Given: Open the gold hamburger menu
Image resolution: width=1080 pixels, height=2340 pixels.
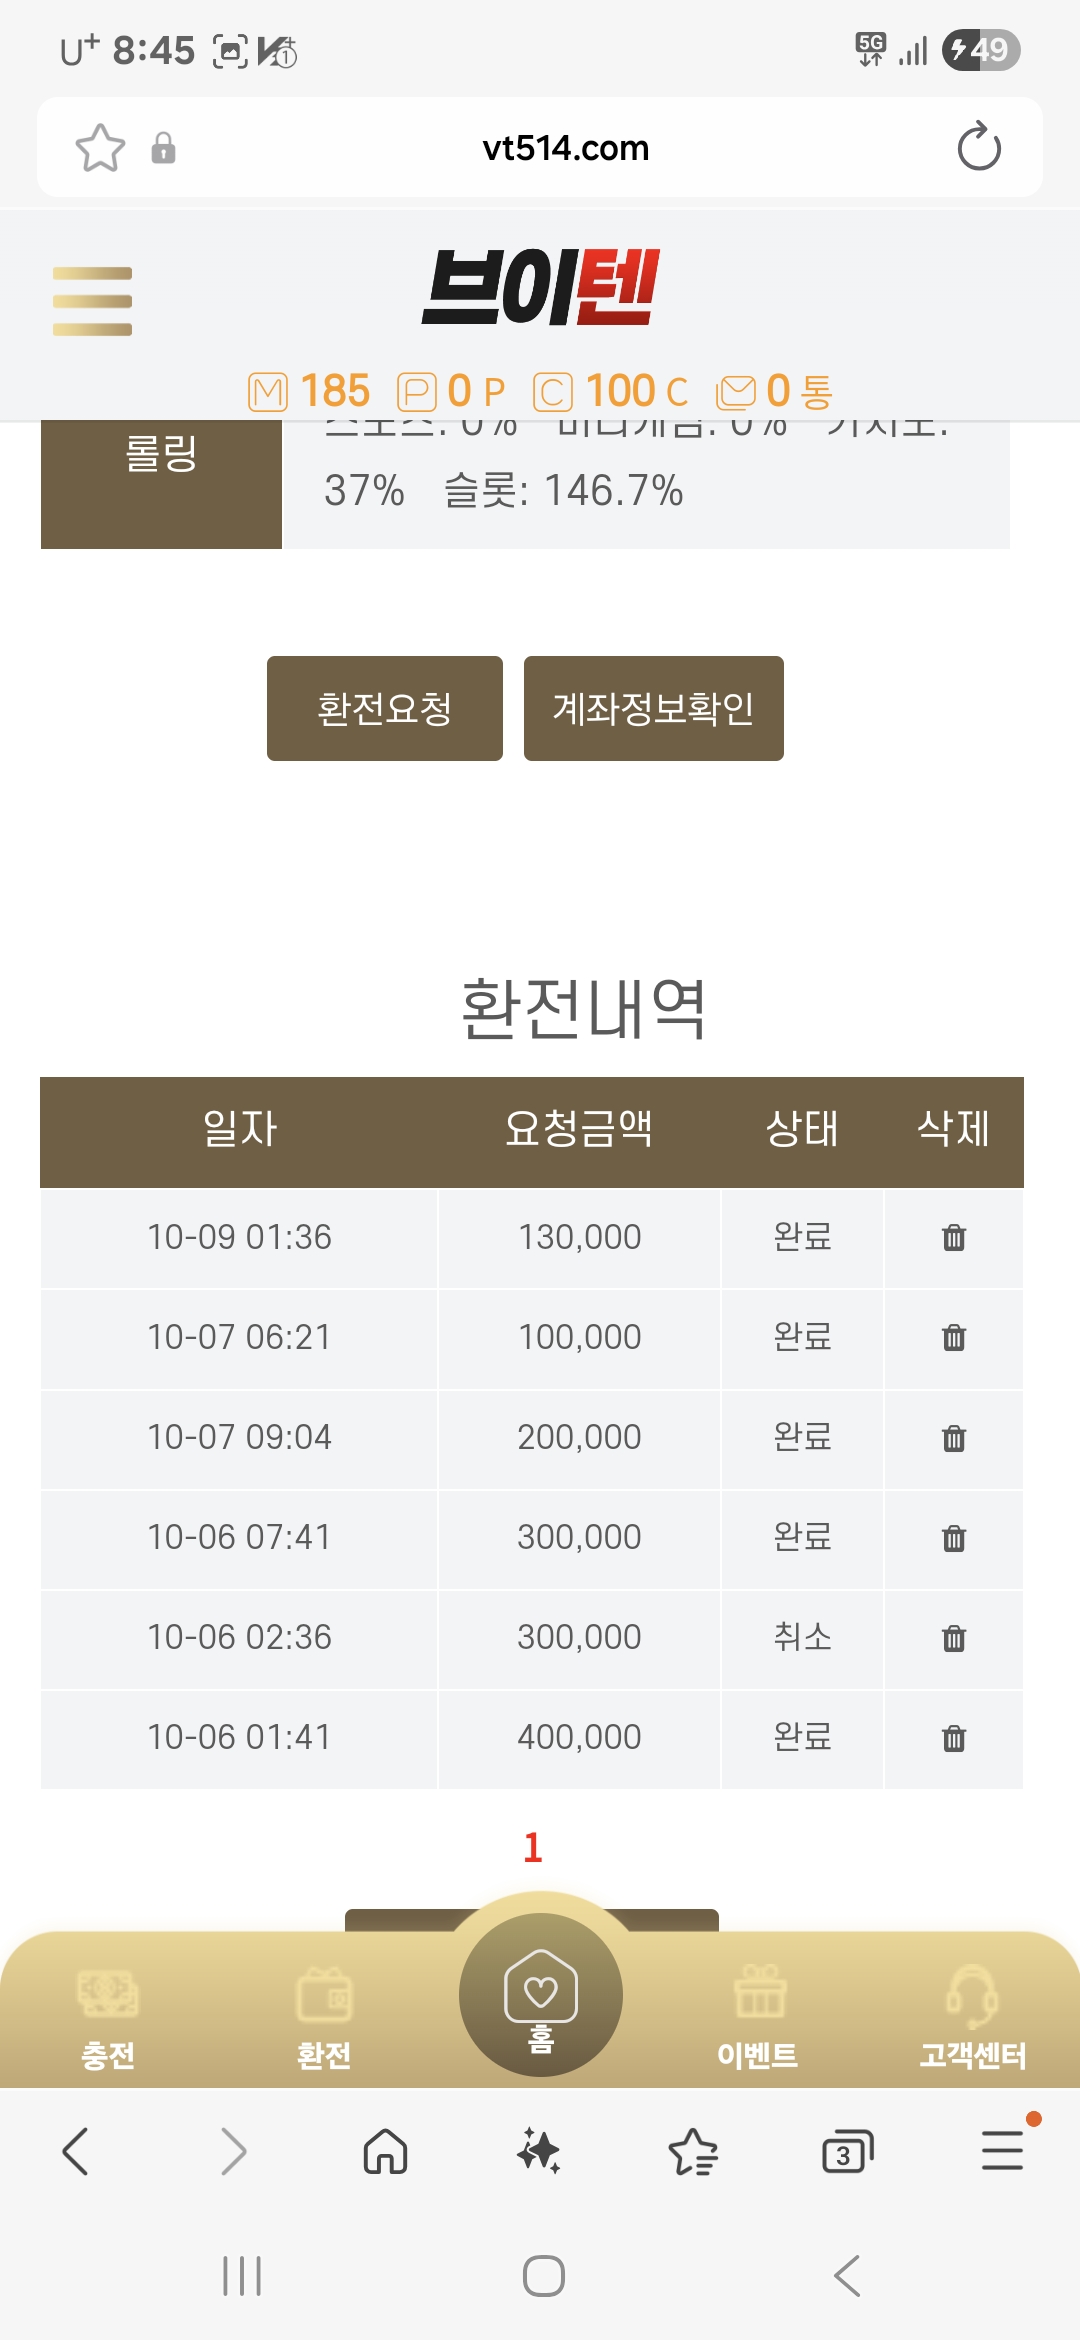Looking at the screenshot, I should (92, 301).
